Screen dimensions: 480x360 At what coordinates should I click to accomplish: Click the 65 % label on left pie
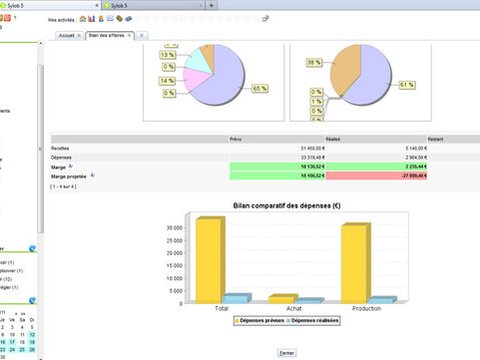(x=260, y=88)
